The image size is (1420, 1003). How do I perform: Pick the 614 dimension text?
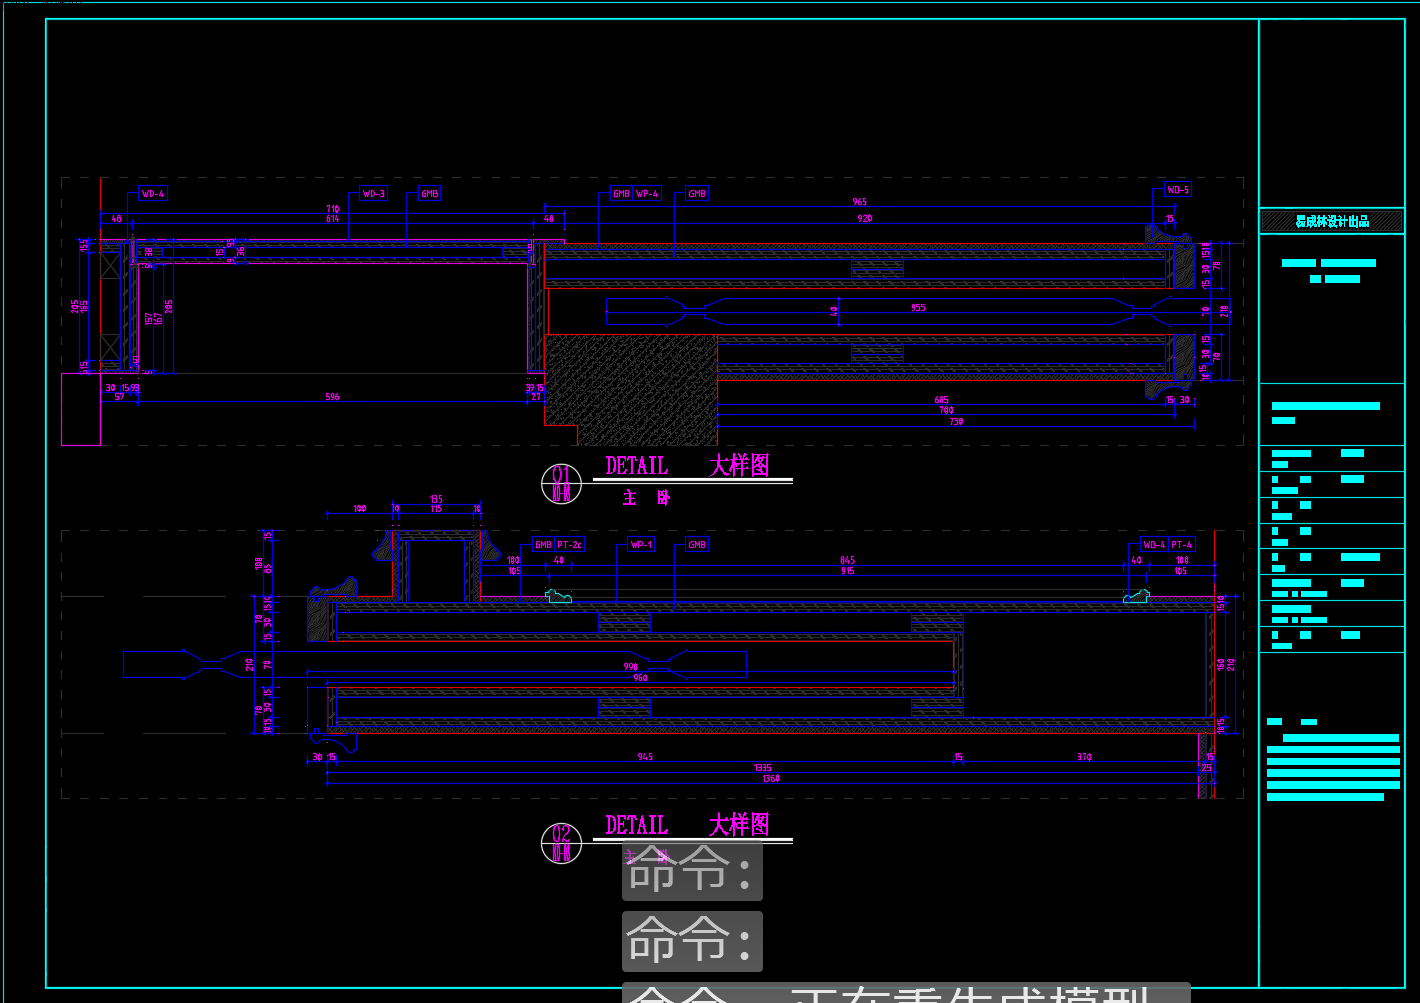(332, 218)
